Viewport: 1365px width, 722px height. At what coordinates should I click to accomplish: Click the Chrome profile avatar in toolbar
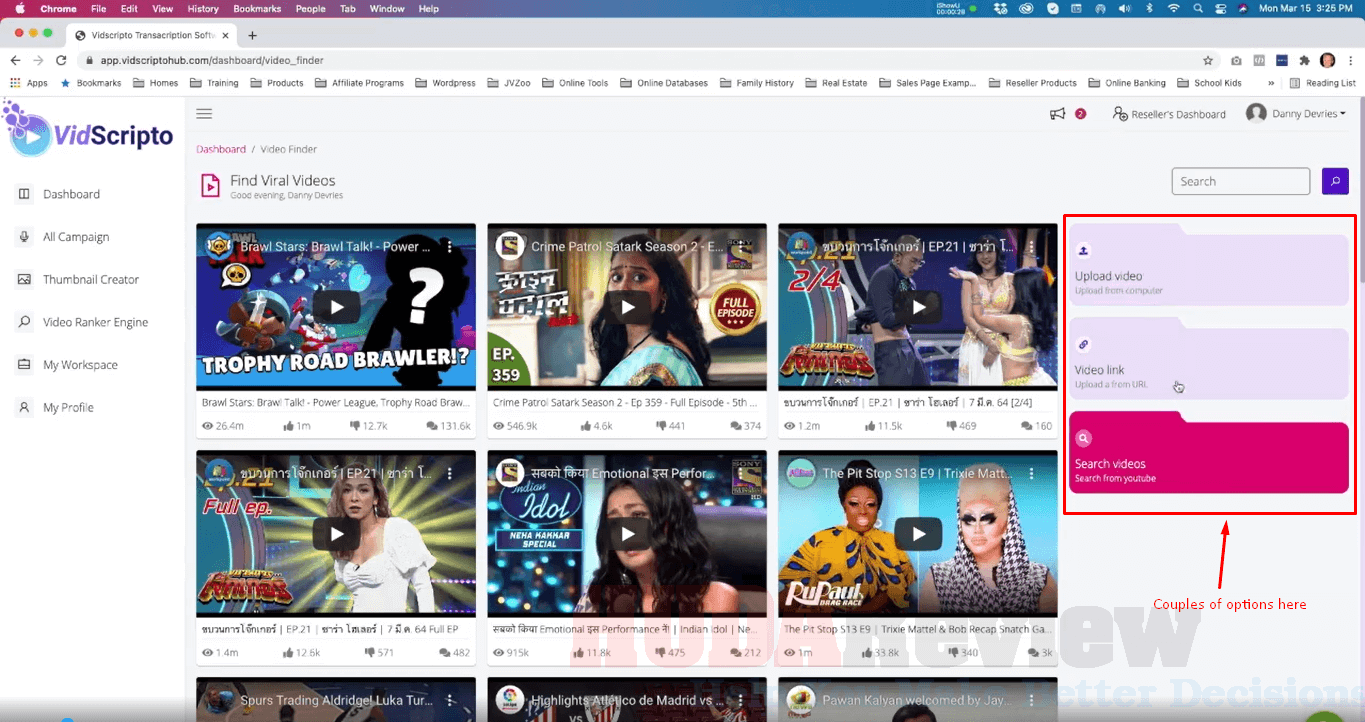pyautogui.click(x=1328, y=60)
